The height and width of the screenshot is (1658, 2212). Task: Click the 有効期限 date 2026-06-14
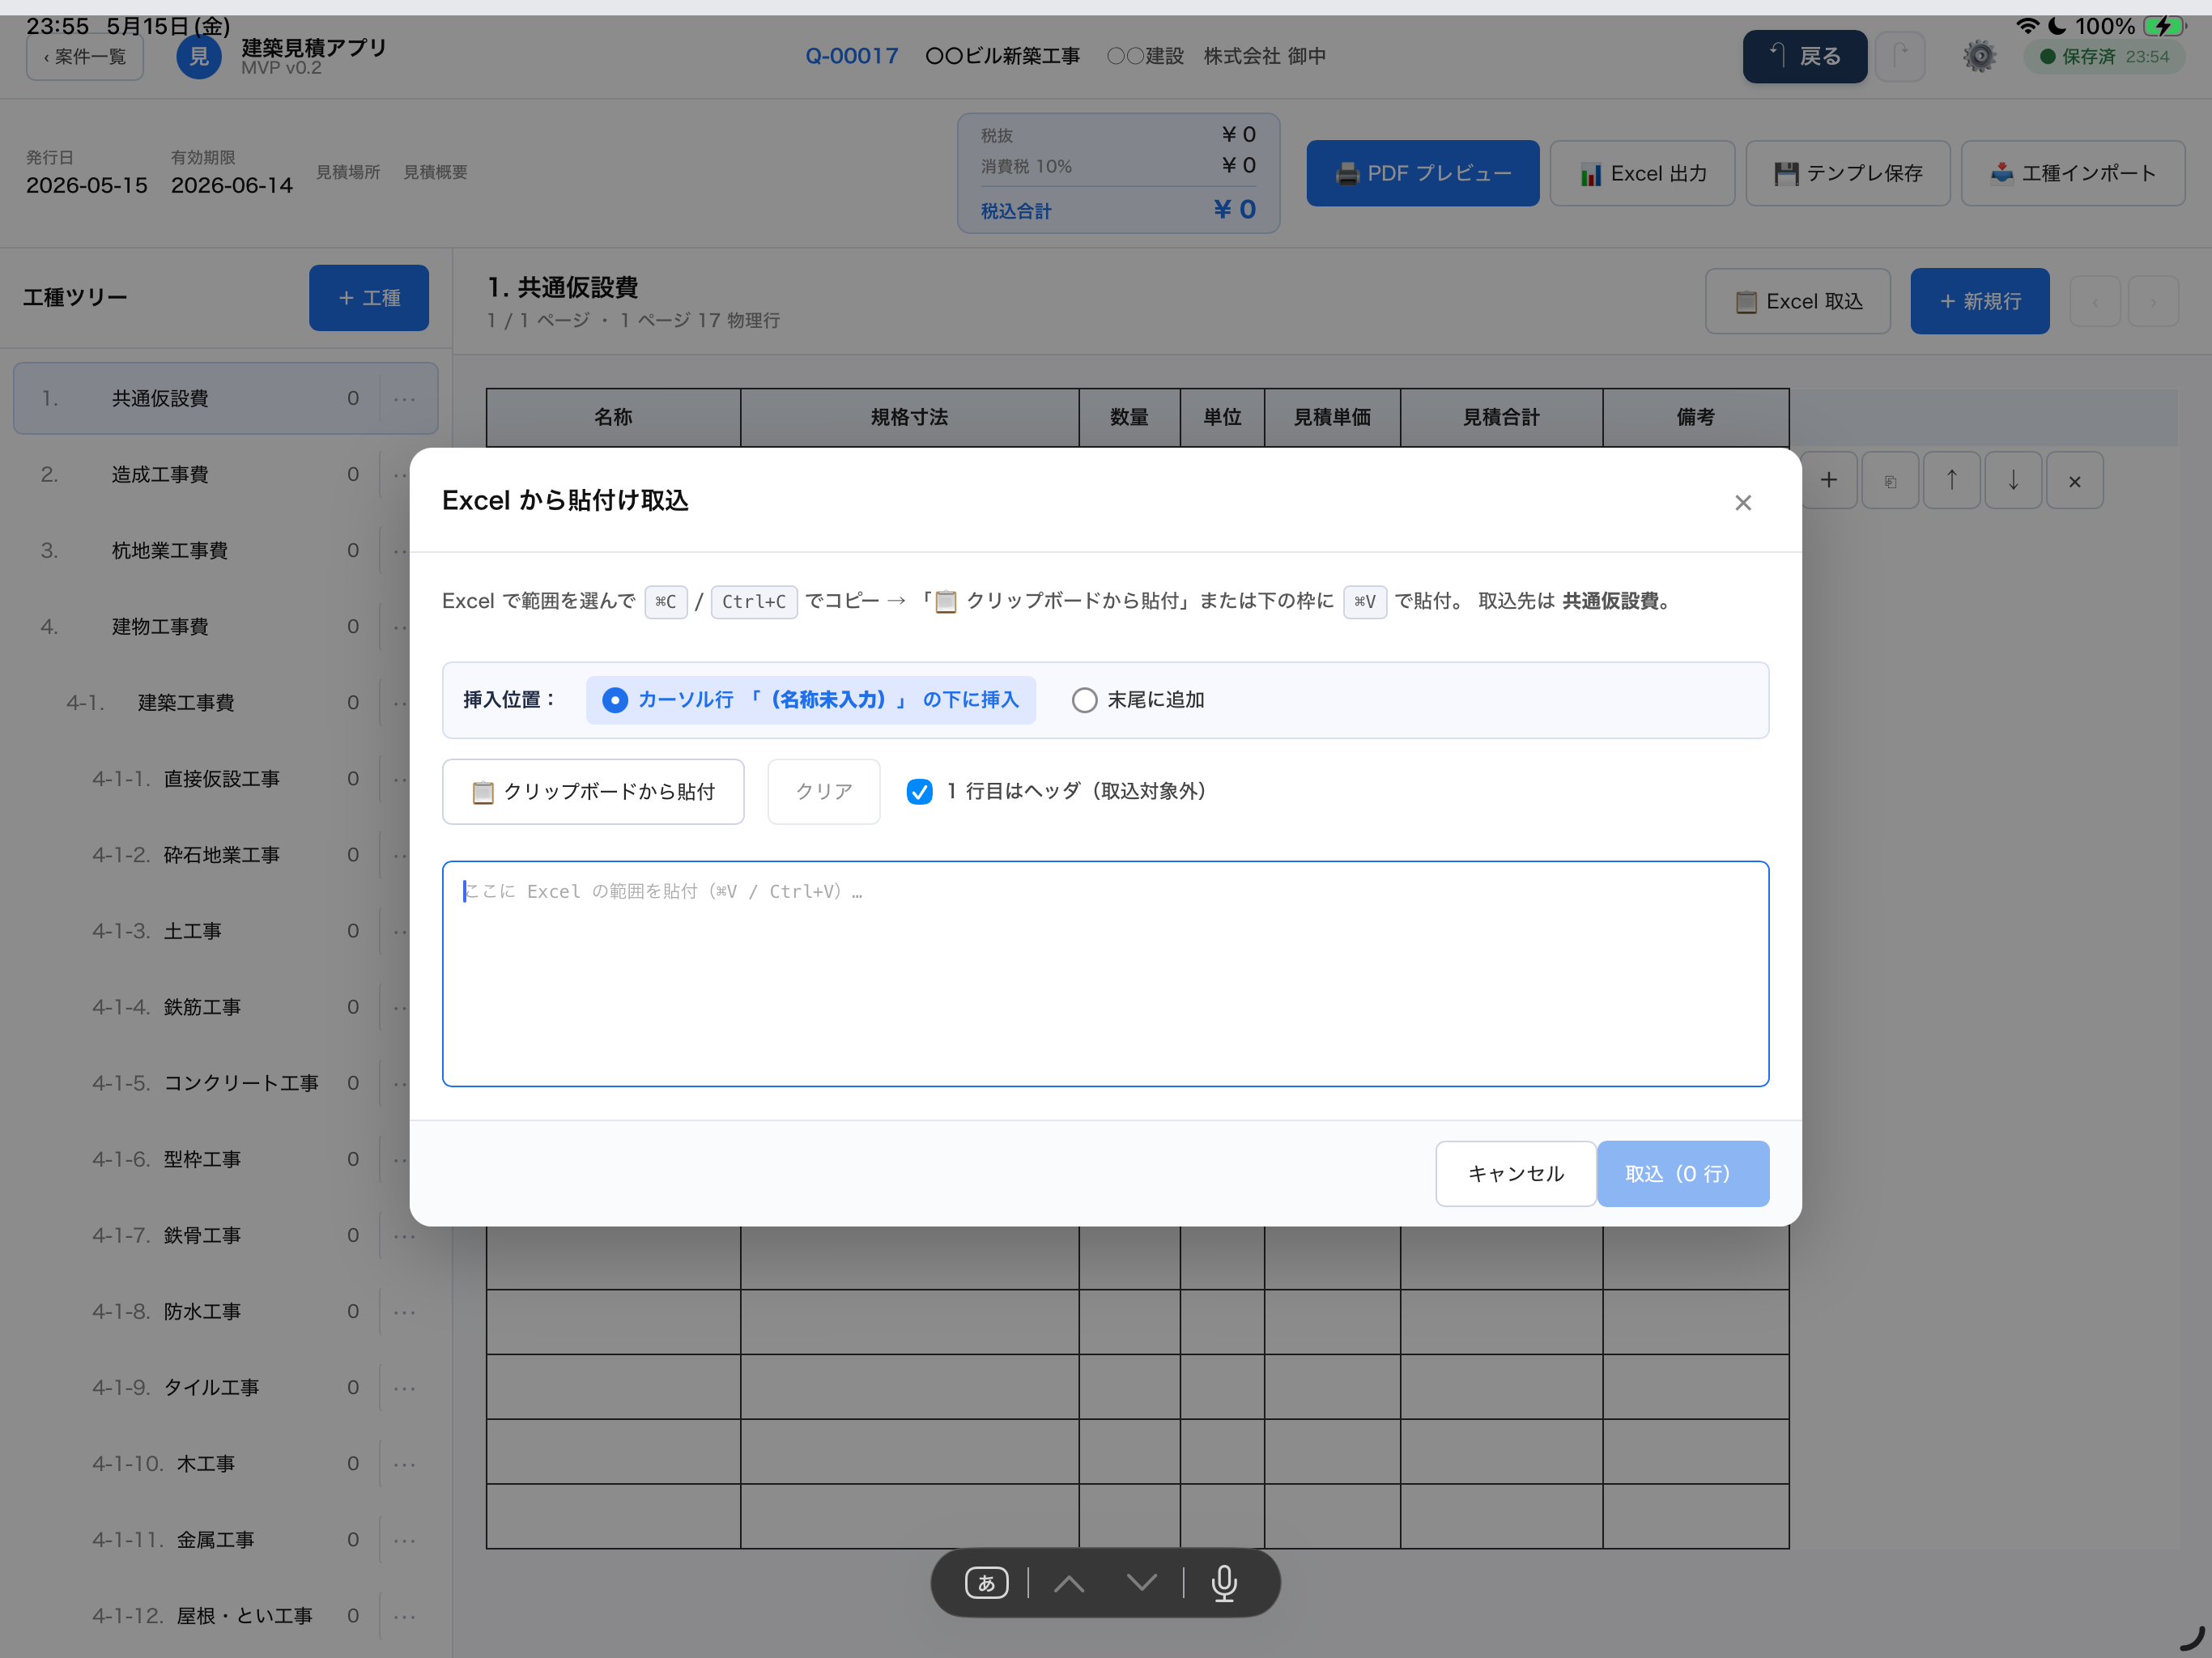[232, 185]
